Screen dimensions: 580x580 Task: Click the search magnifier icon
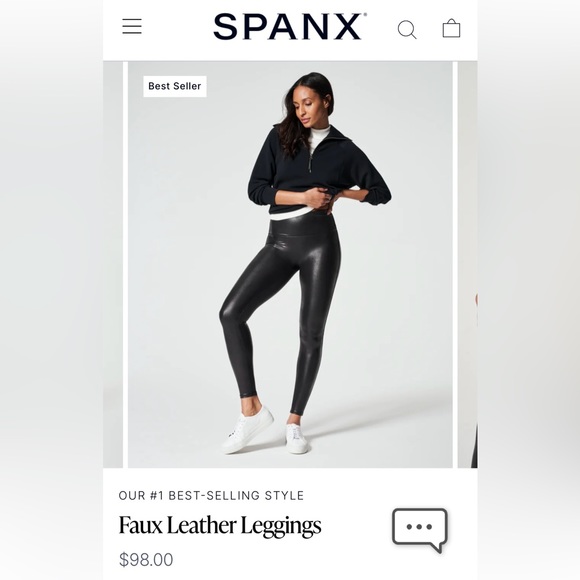pyautogui.click(x=407, y=29)
